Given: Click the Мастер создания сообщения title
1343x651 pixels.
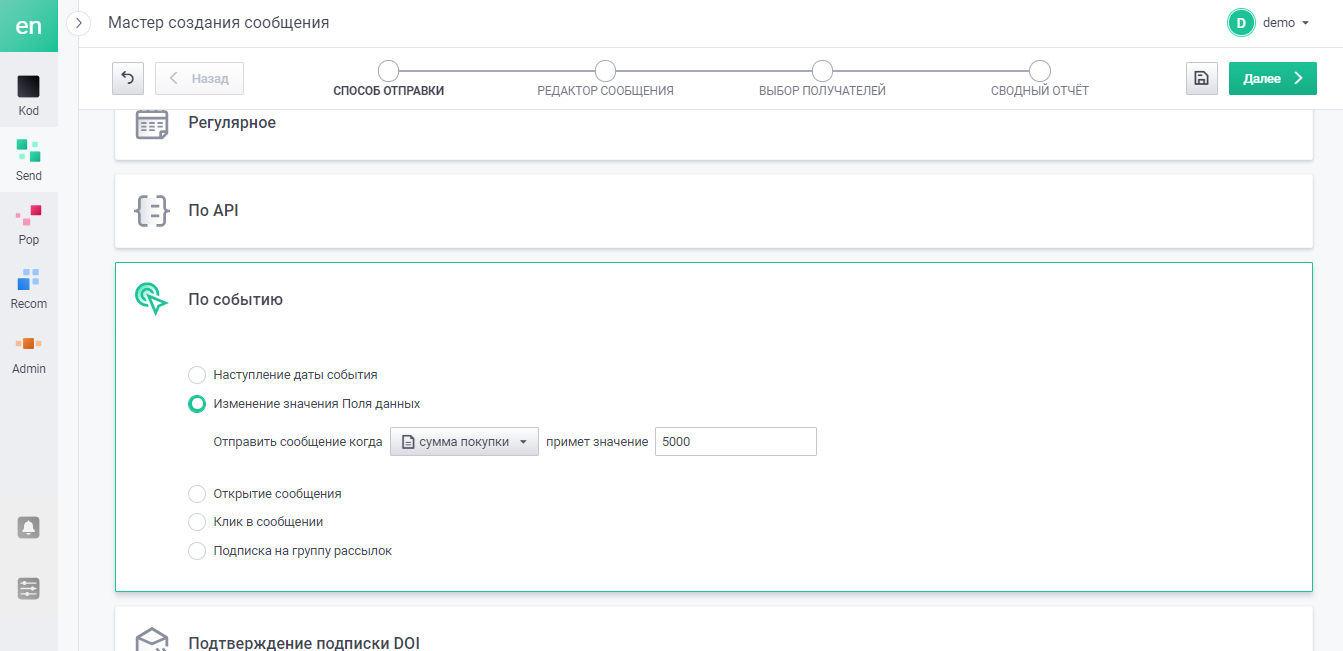Looking at the screenshot, I should tap(218, 22).
